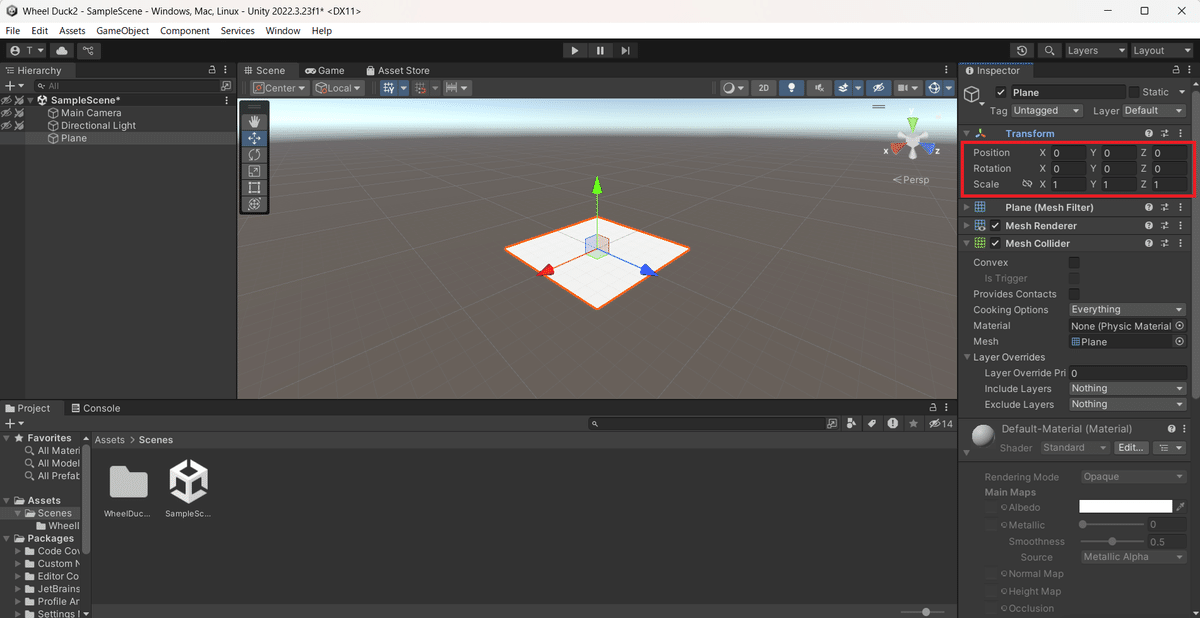This screenshot has height=618, width=1200.
Task: Open the cloud services icon
Action: tap(62, 50)
